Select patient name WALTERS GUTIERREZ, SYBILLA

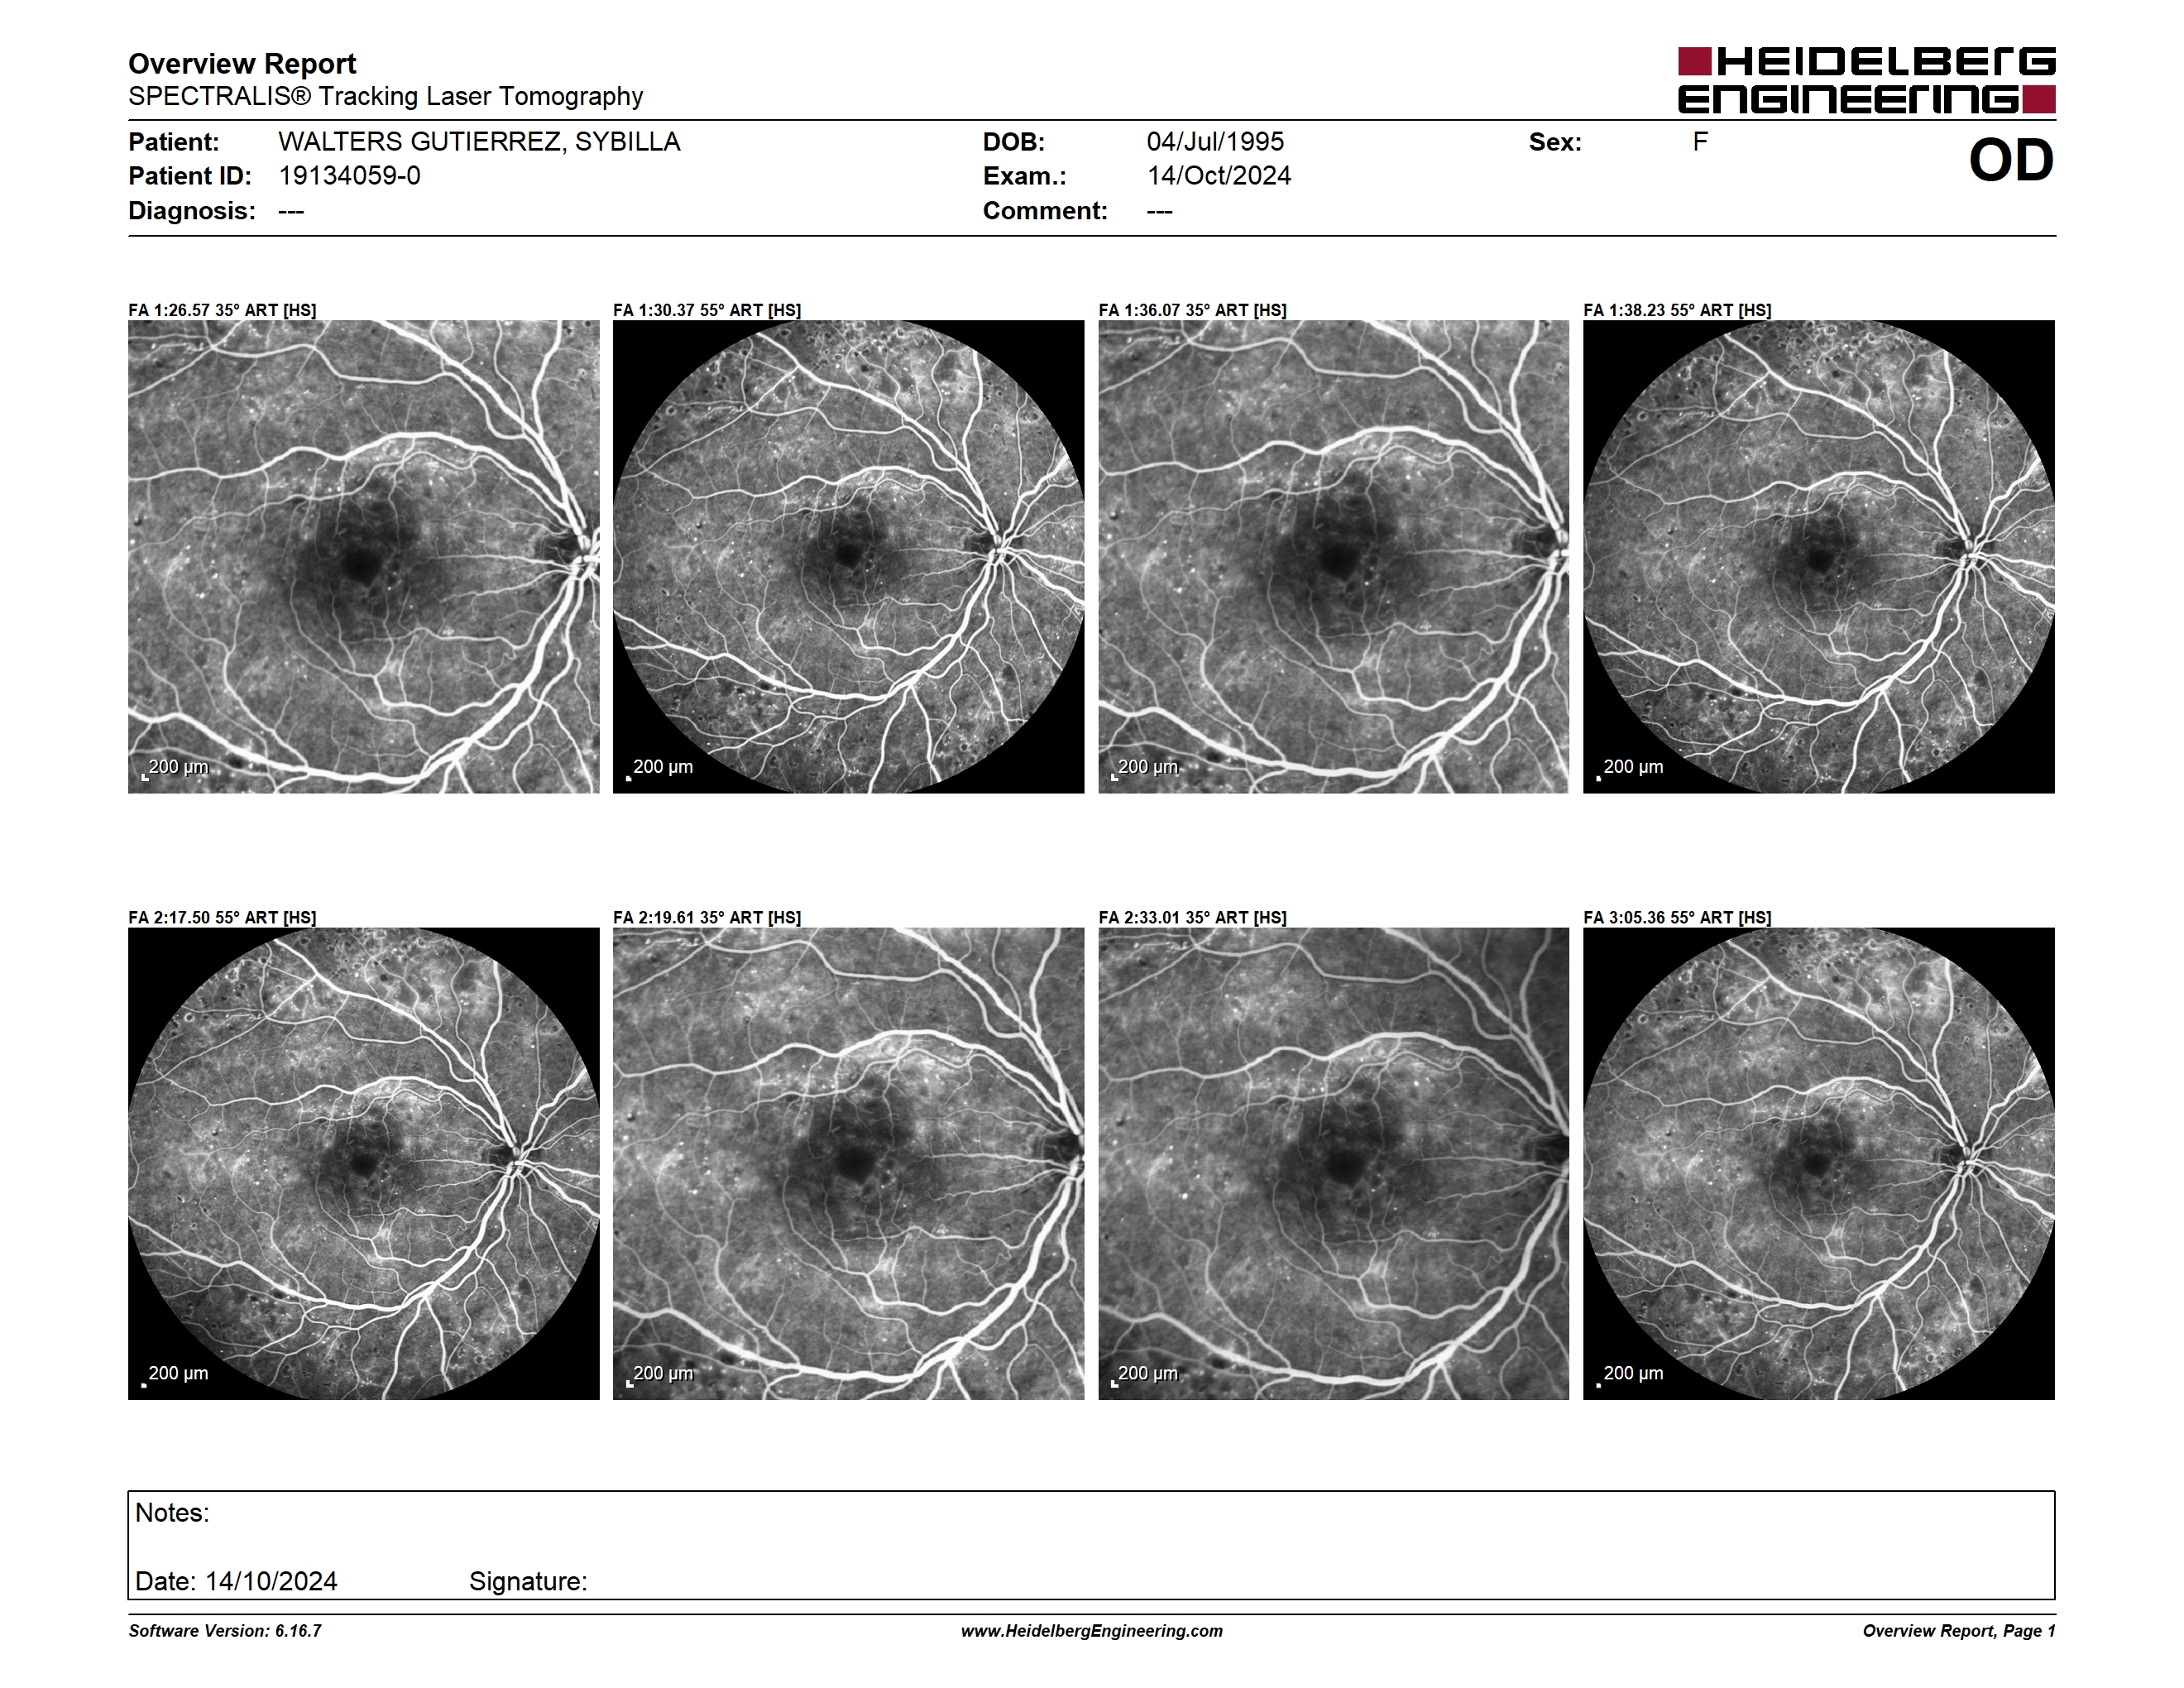[x=479, y=142]
